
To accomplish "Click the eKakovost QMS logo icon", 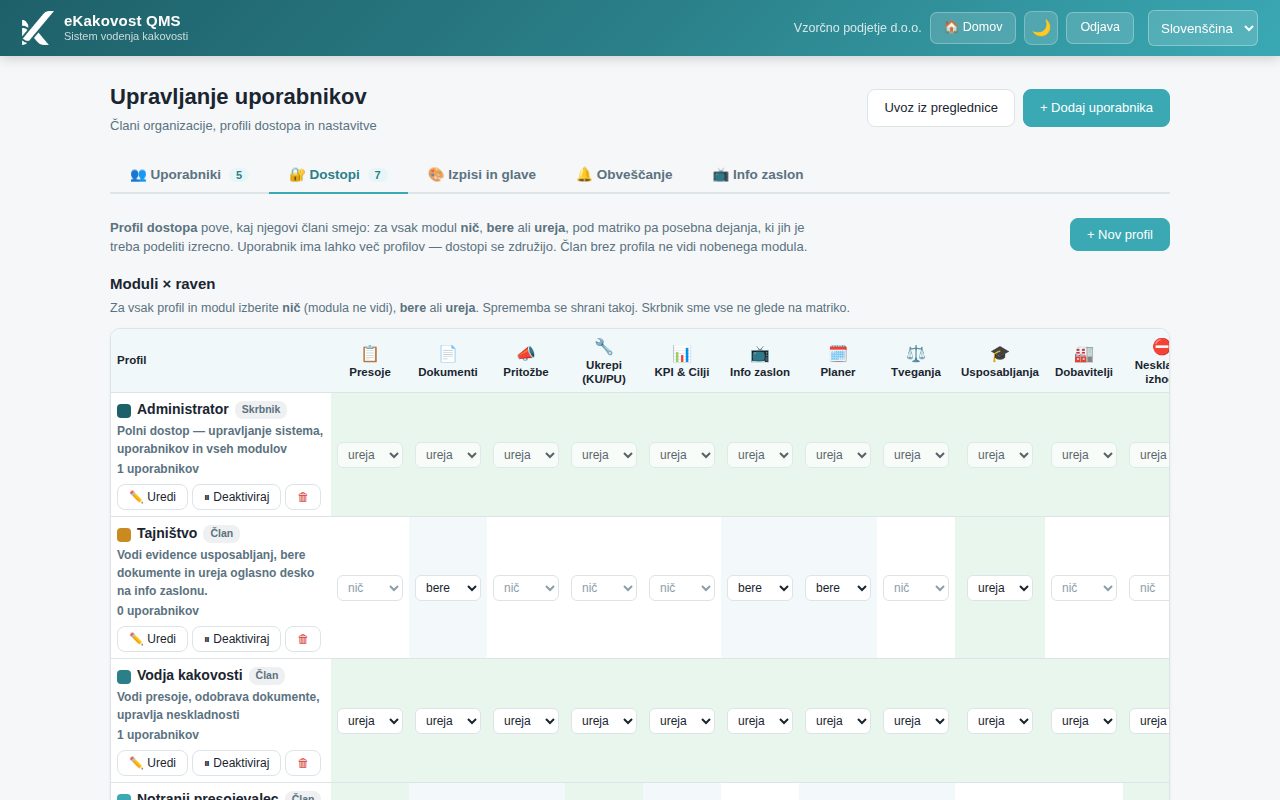I will [36, 28].
